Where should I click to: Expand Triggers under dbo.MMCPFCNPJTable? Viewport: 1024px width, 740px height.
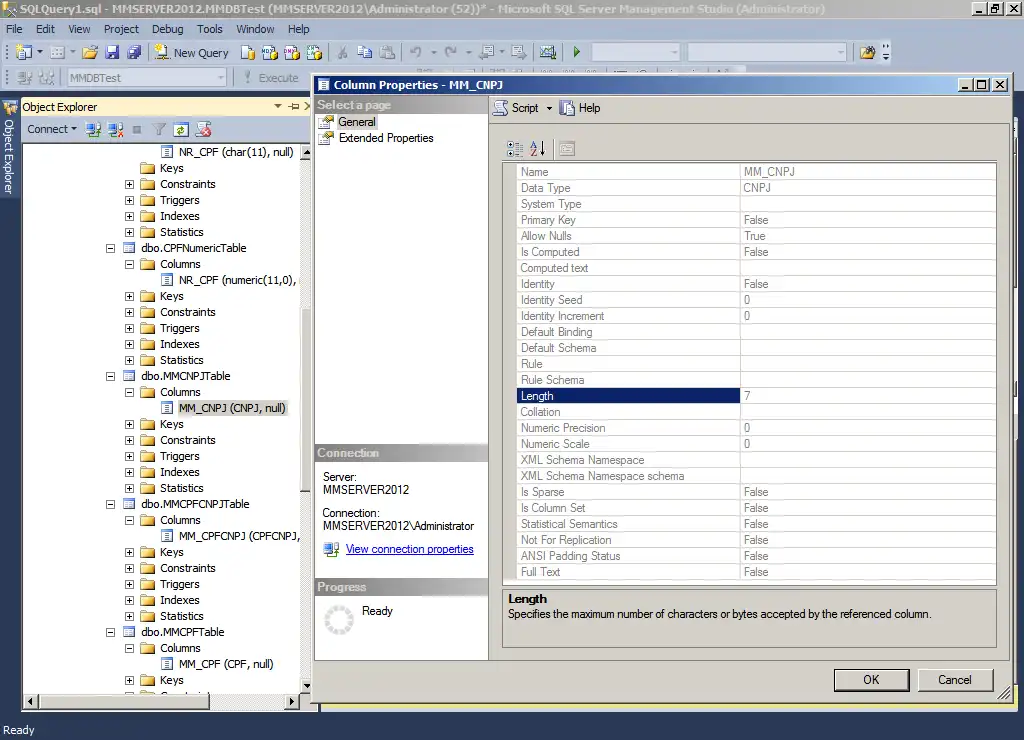coord(129,584)
